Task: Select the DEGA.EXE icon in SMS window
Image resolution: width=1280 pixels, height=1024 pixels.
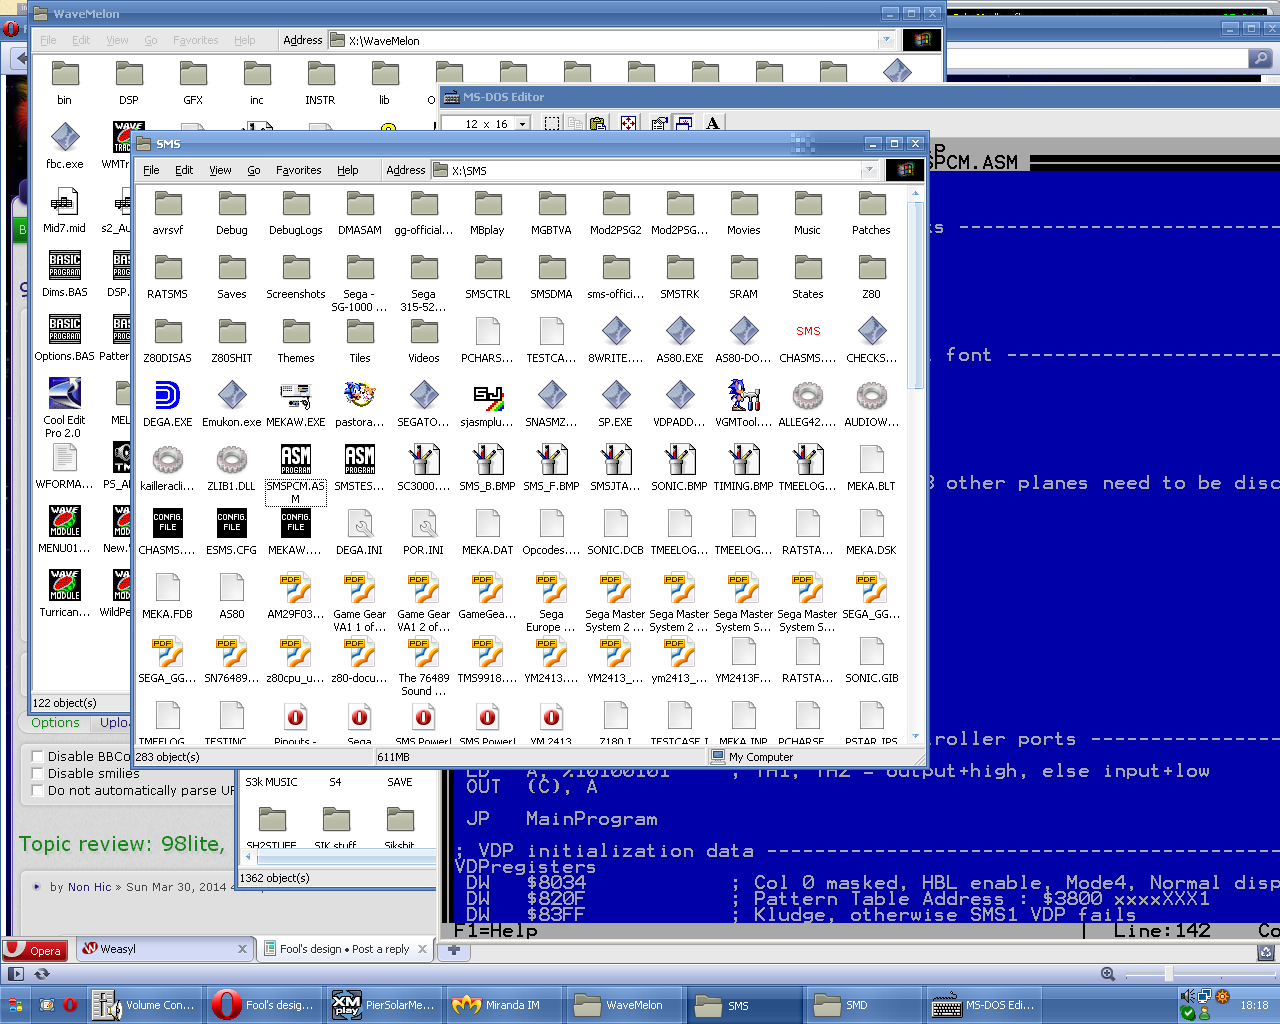Action: [x=168, y=396]
